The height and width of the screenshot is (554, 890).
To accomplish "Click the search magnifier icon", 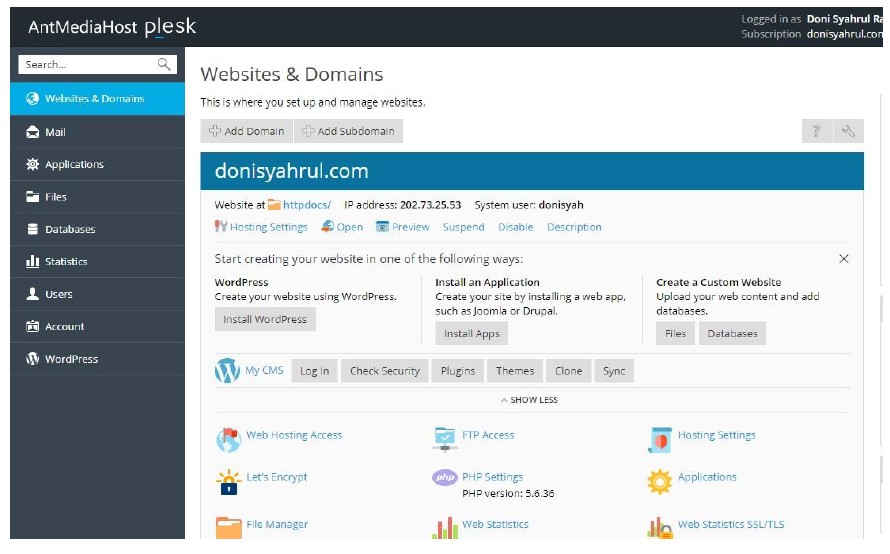I will (163, 64).
